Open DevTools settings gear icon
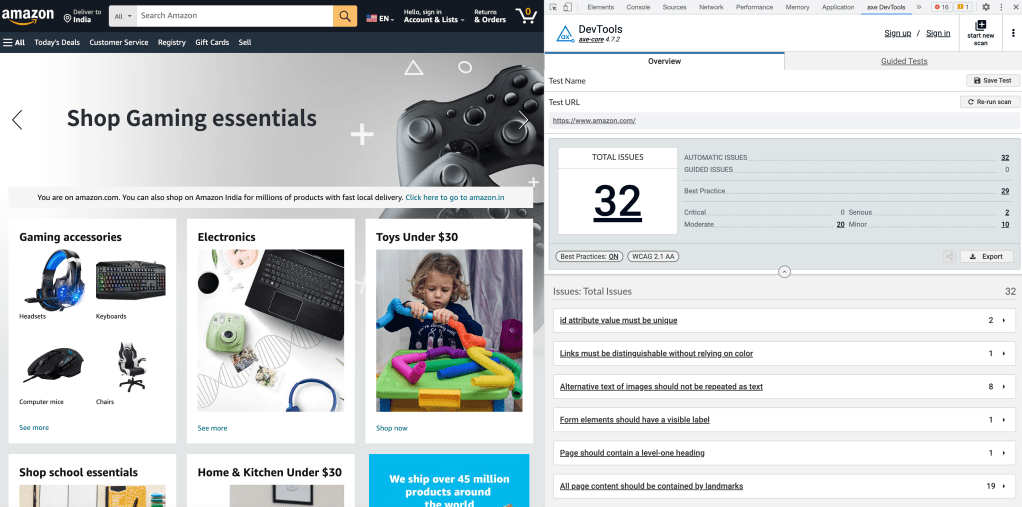The width and height of the screenshot is (1022, 507). click(x=986, y=7)
